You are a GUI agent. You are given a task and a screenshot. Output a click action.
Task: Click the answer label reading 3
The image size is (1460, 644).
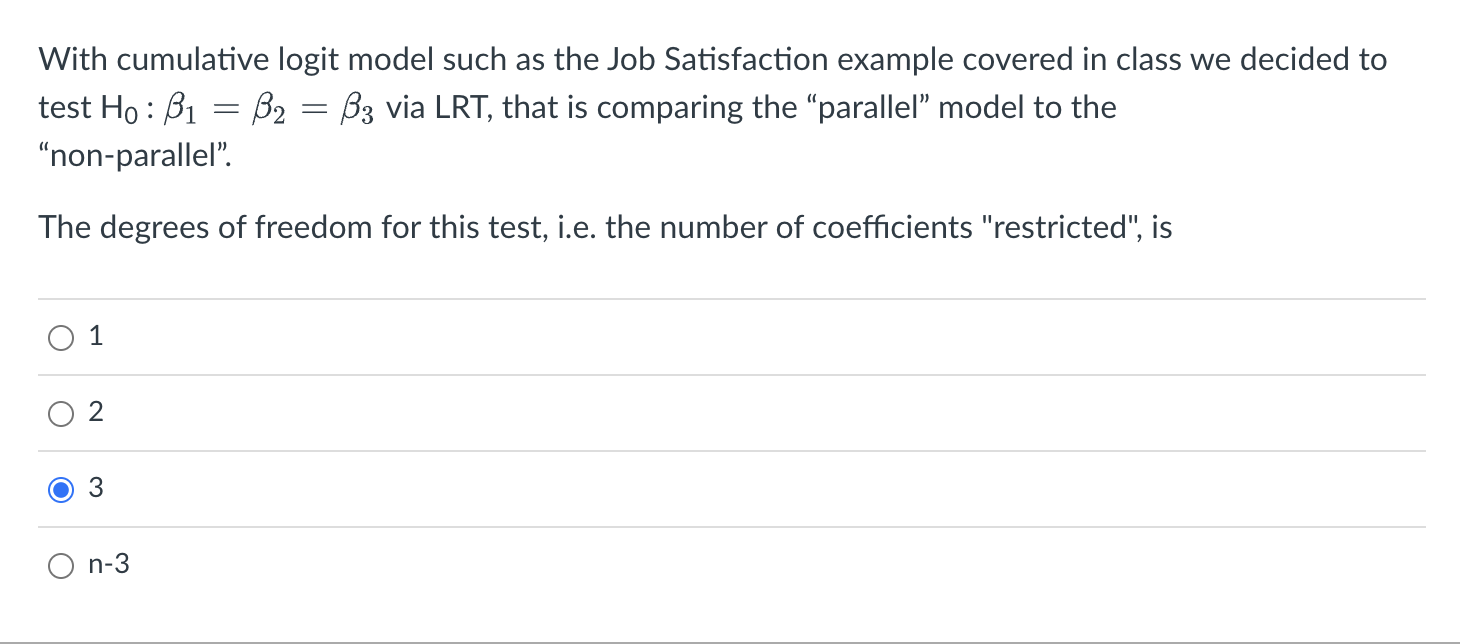[95, 488]
